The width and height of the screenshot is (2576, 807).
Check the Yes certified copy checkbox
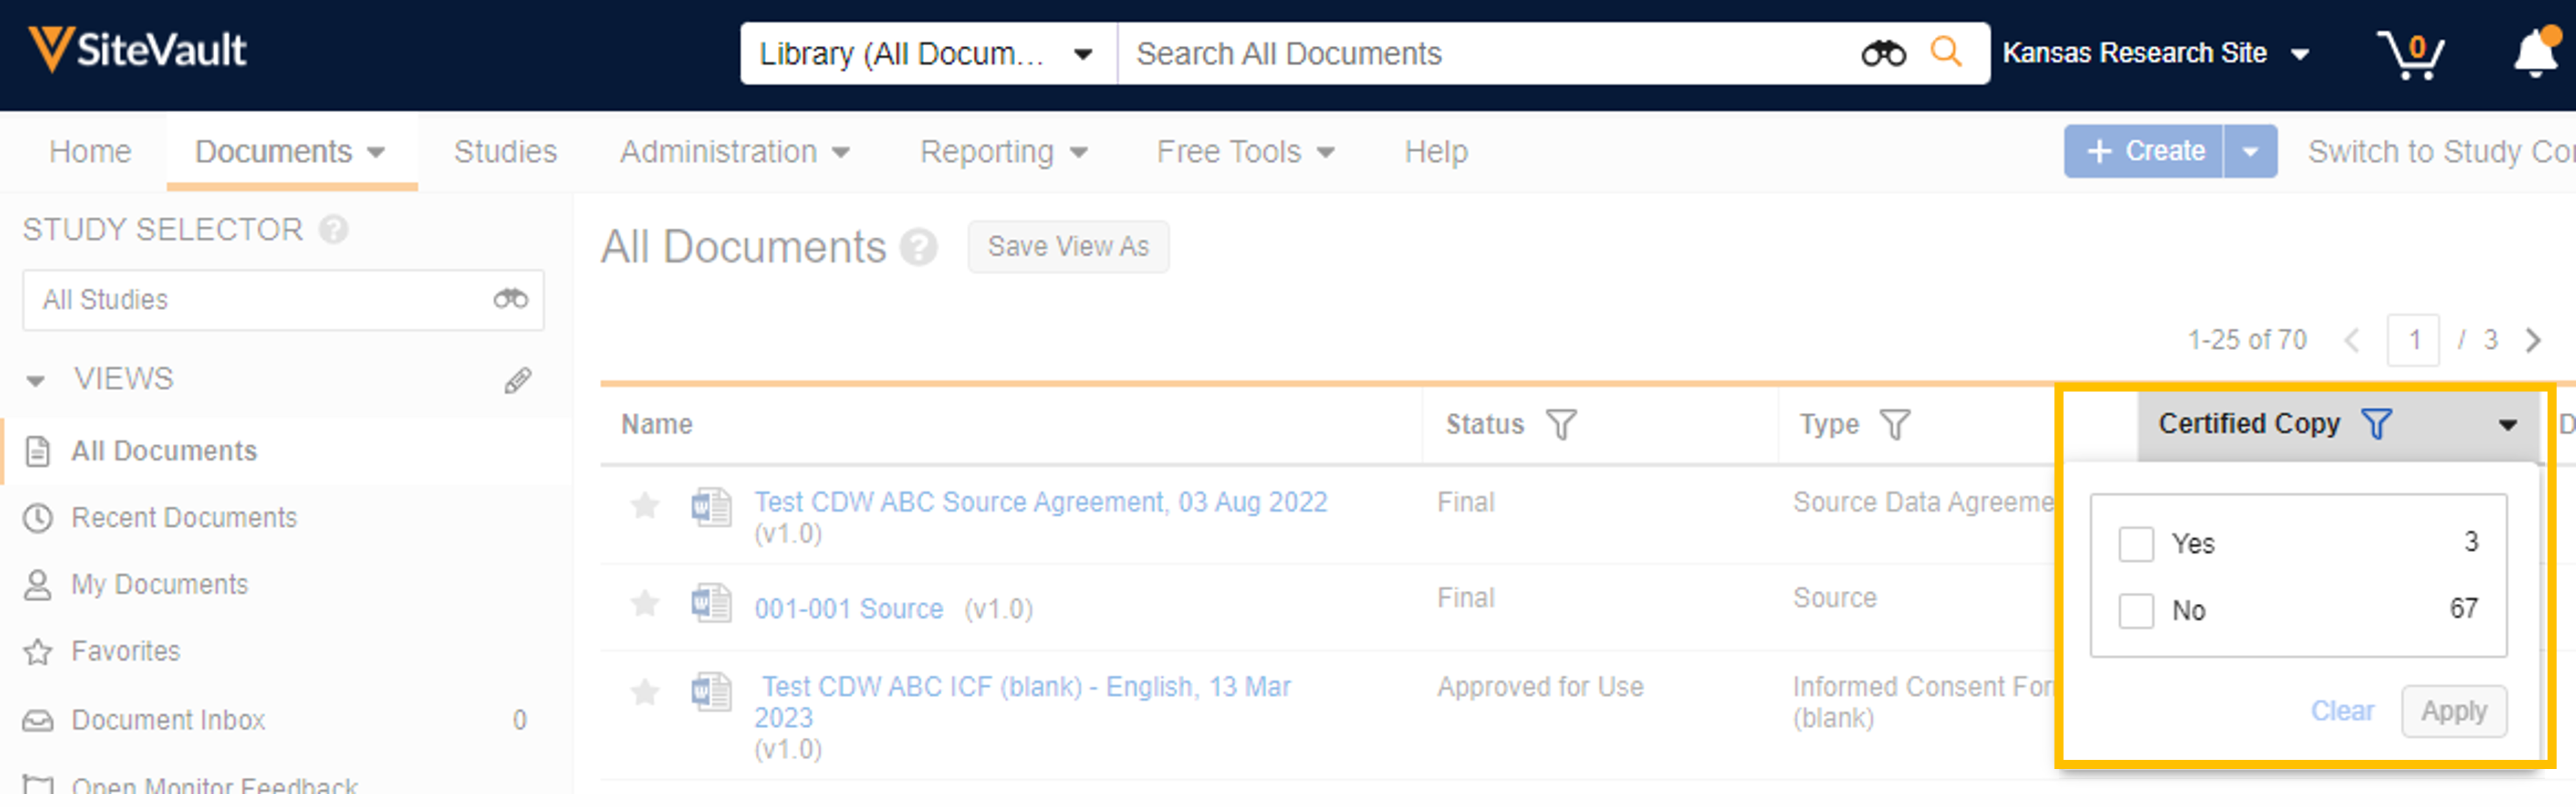2135,545
